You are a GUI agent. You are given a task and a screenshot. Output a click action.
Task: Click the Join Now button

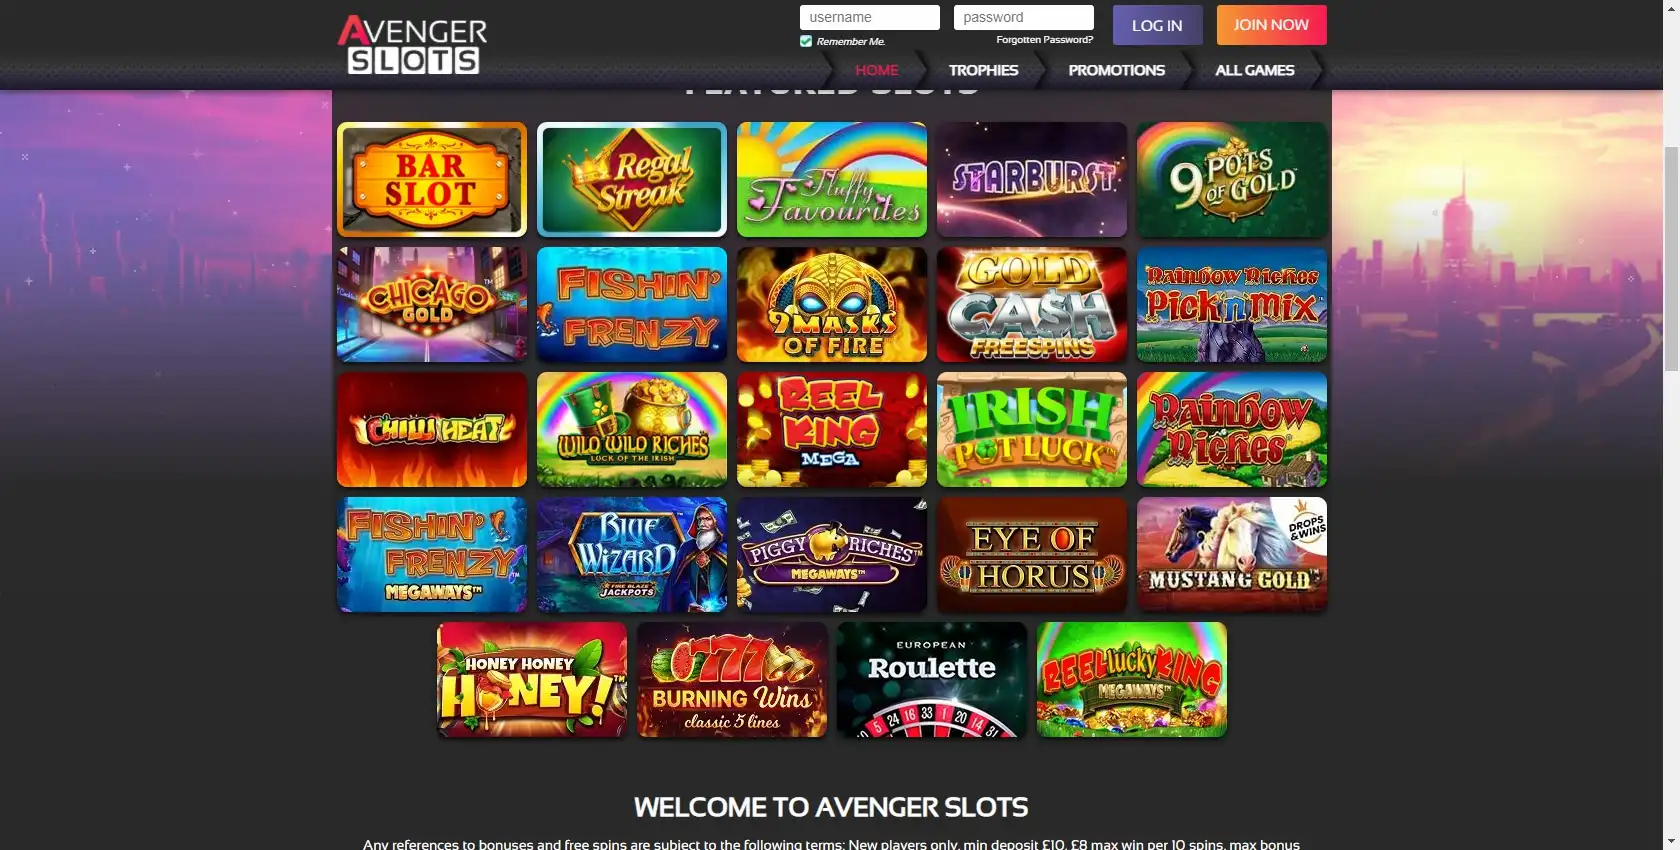coord(1271,25)
